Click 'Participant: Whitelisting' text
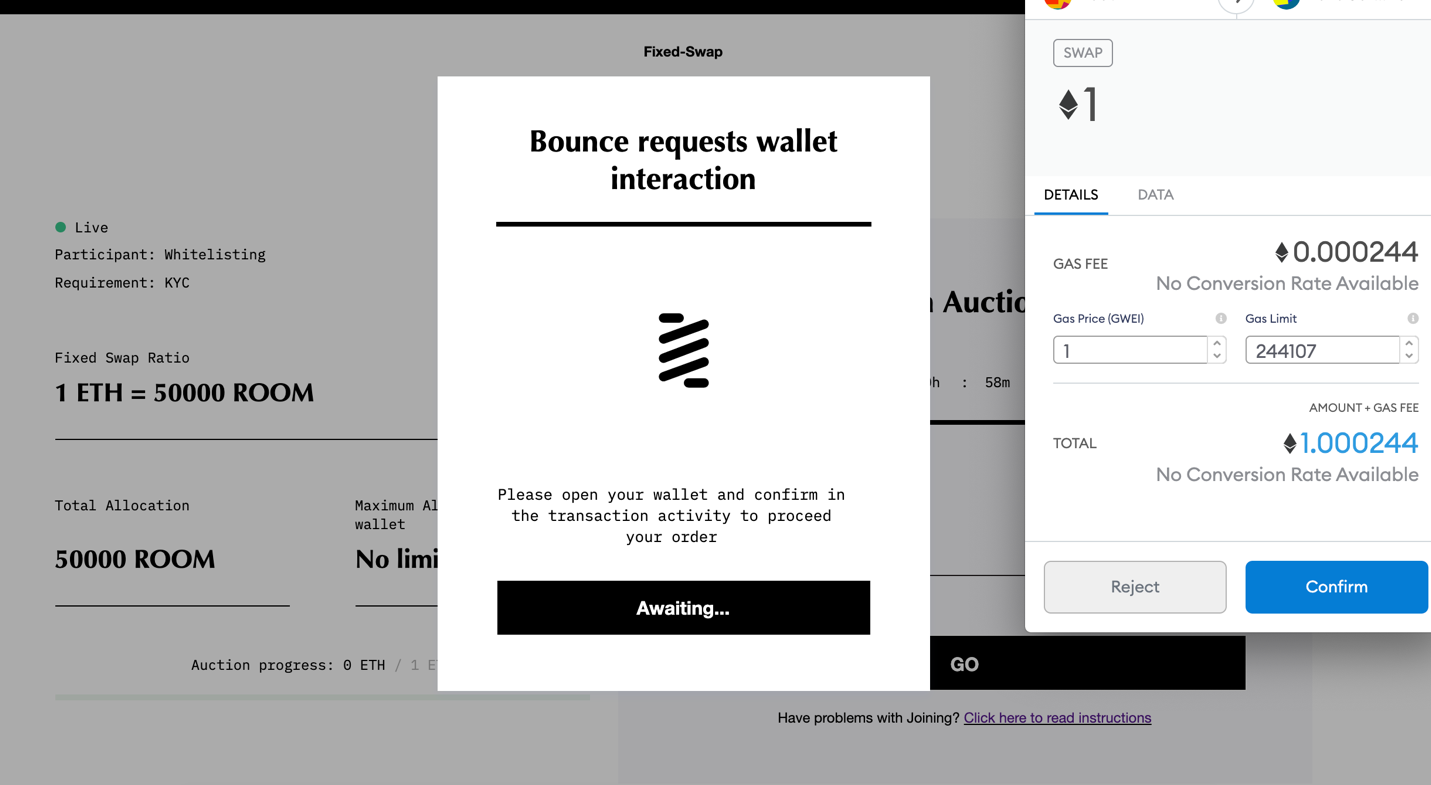 (x=160, y=255)
